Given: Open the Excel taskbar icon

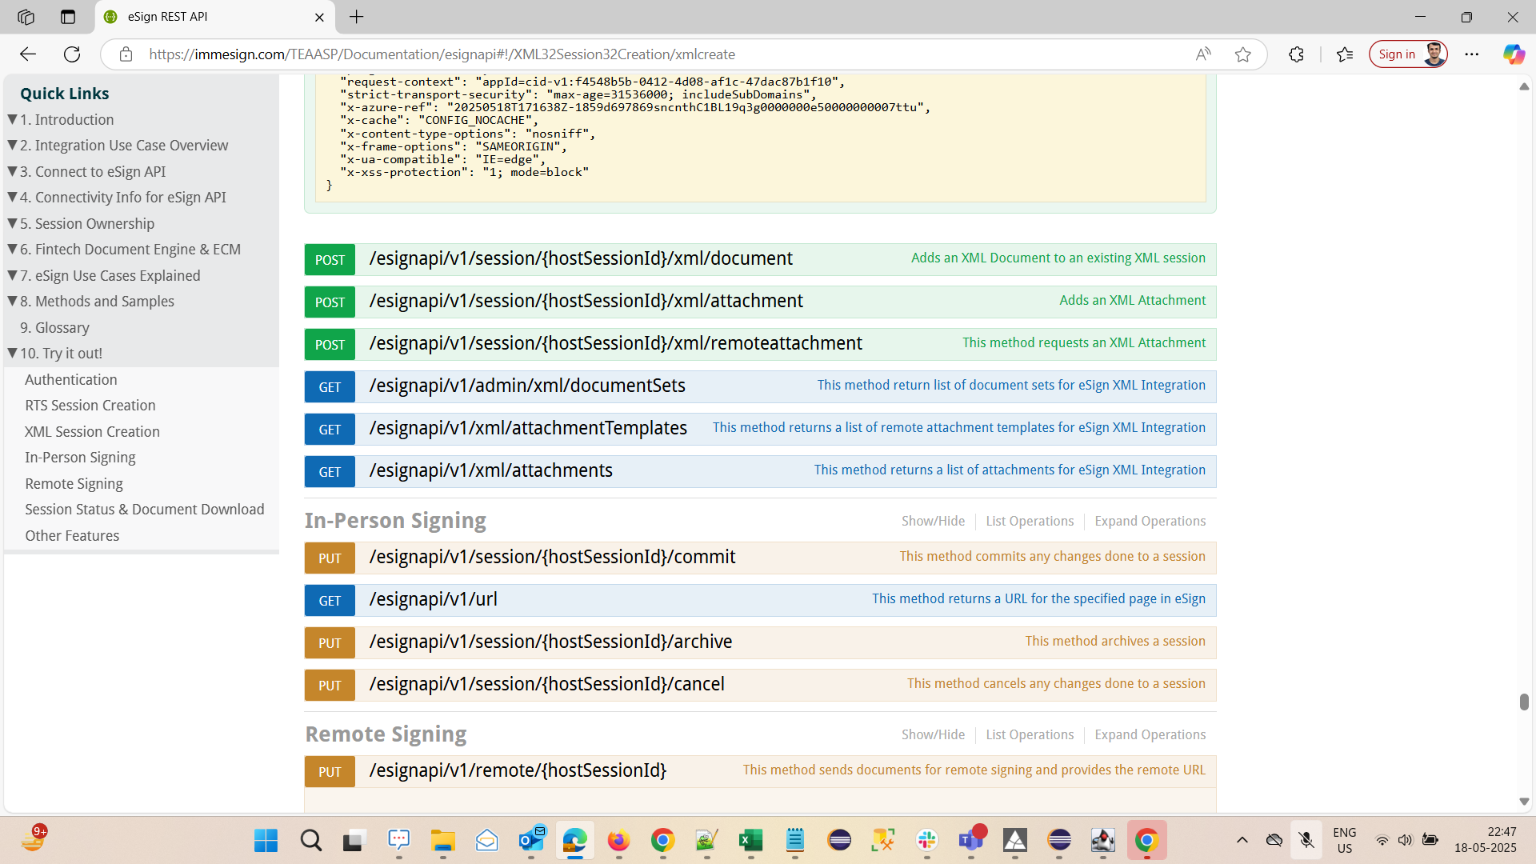Looking at the screenshot, I should click(x=750, y=841).
